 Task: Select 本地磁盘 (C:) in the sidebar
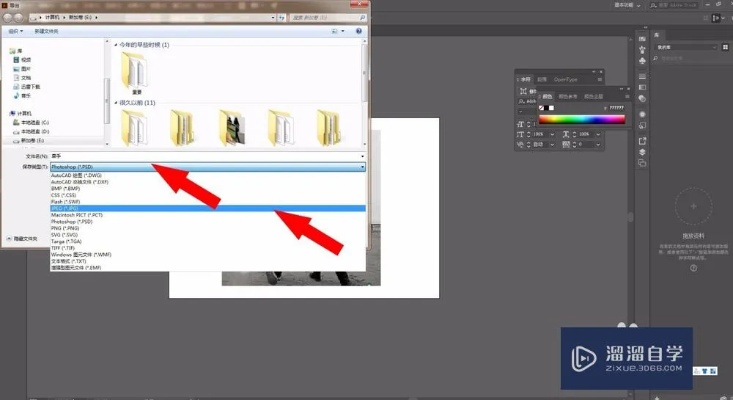pos(31,122)
